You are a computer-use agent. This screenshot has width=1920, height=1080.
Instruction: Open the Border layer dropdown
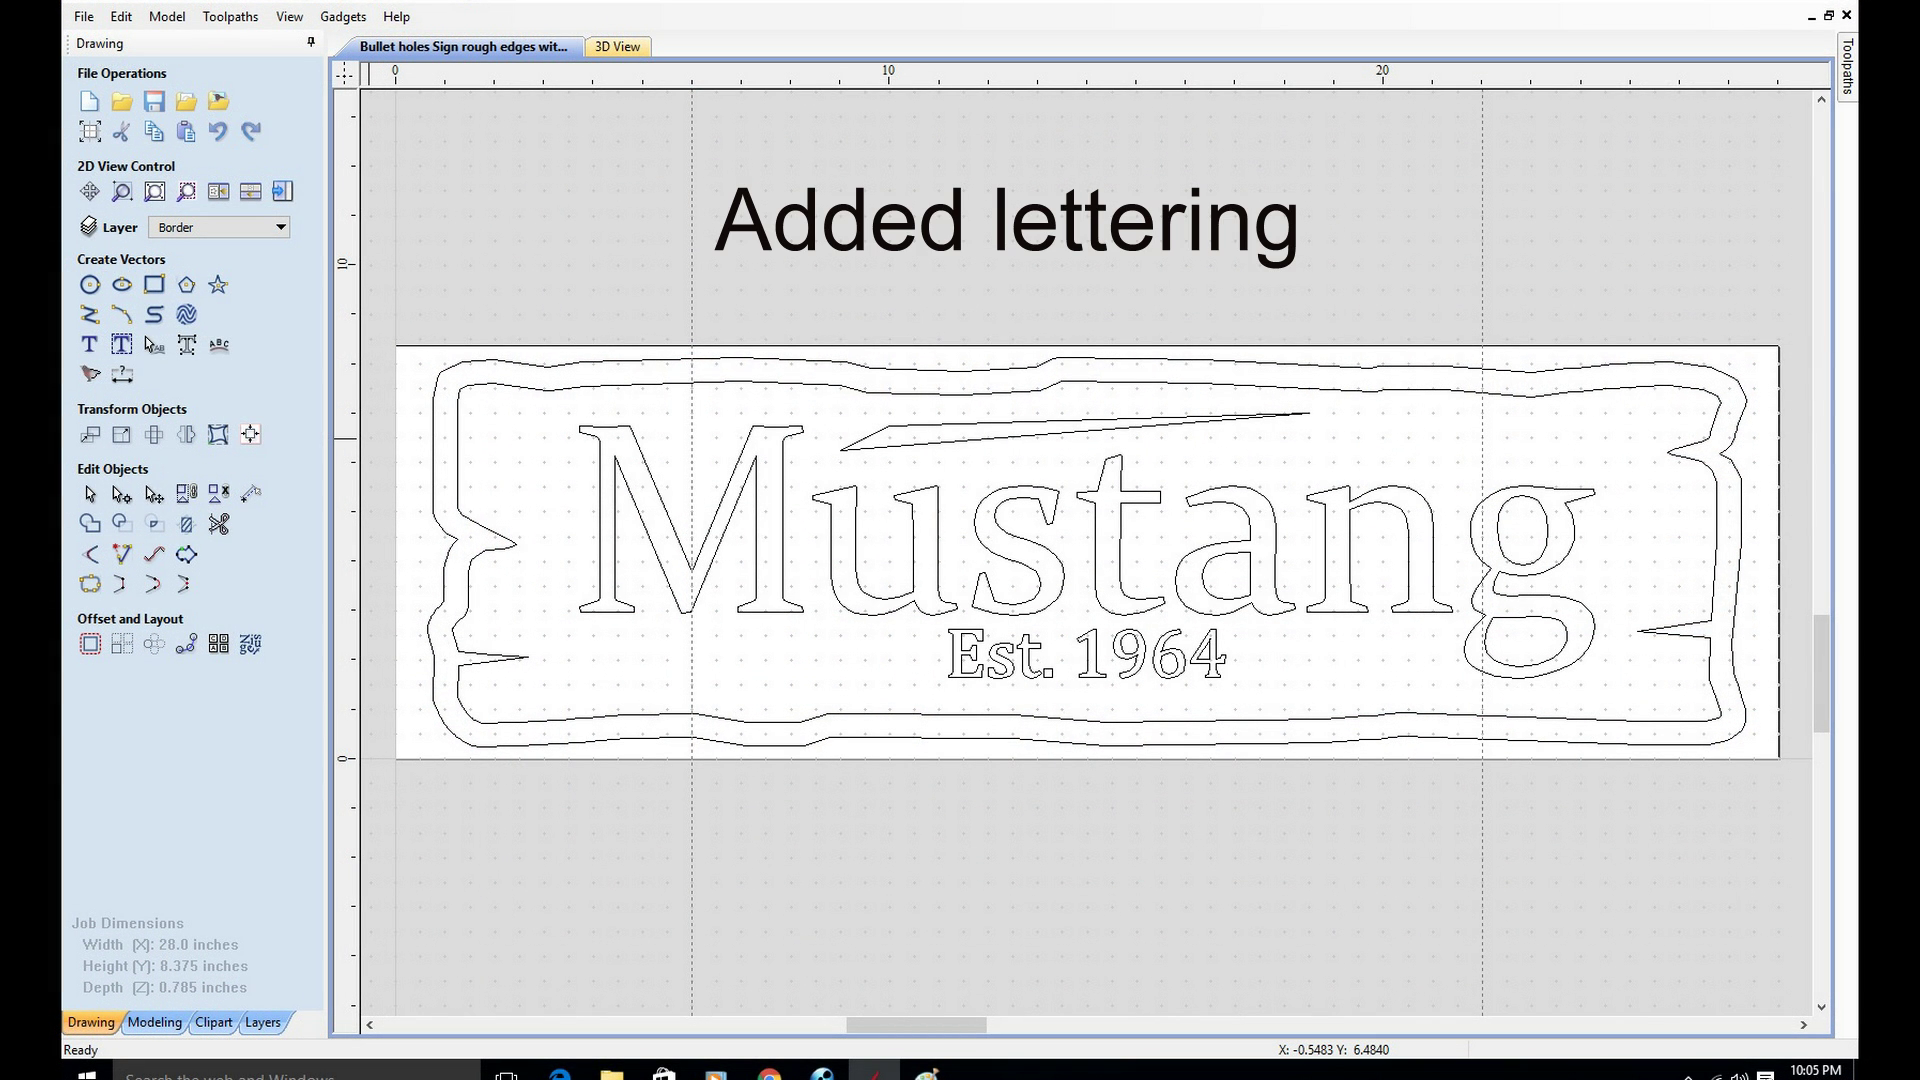[219, 227]
